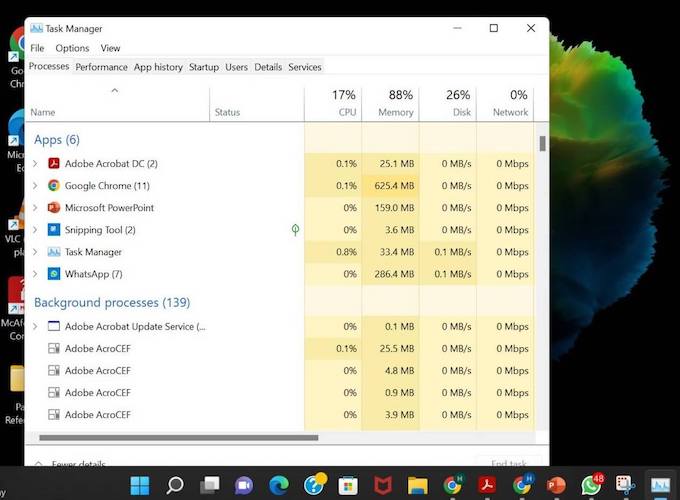Switch to the Details tab
Viewport: 680px width, 500px height.
[268, 67]
